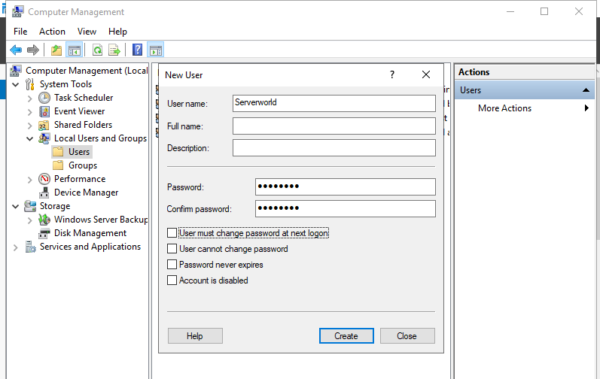The height and width of the screenshot is (379, 600).
Task: Click the Shared Folders icon
Action: [44, 125]
